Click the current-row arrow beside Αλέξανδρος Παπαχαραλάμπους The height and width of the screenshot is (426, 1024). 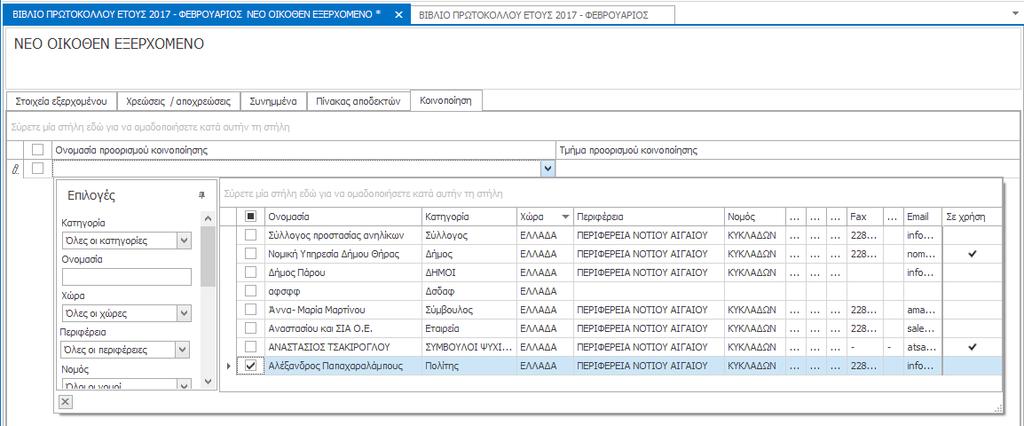tap(228, 367)
